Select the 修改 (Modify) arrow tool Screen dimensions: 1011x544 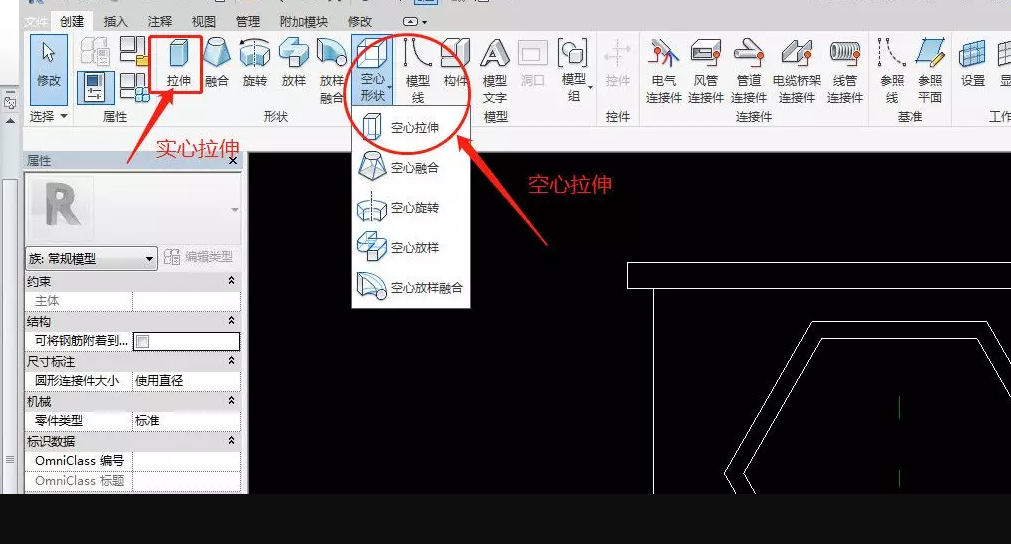coord(48,70)
